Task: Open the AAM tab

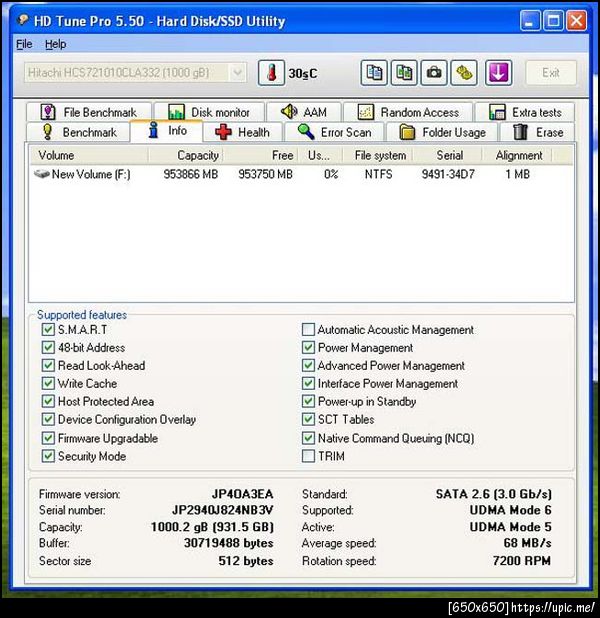Action: click(x=304, y=112)
